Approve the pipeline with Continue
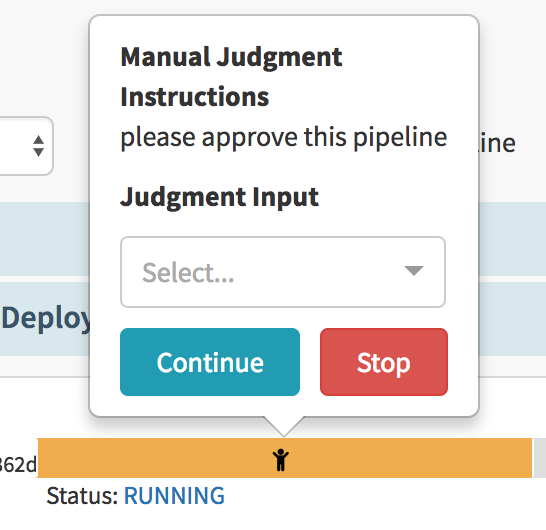Image resolution: width=546 pixels, height=530 pixels. (210, 362)
